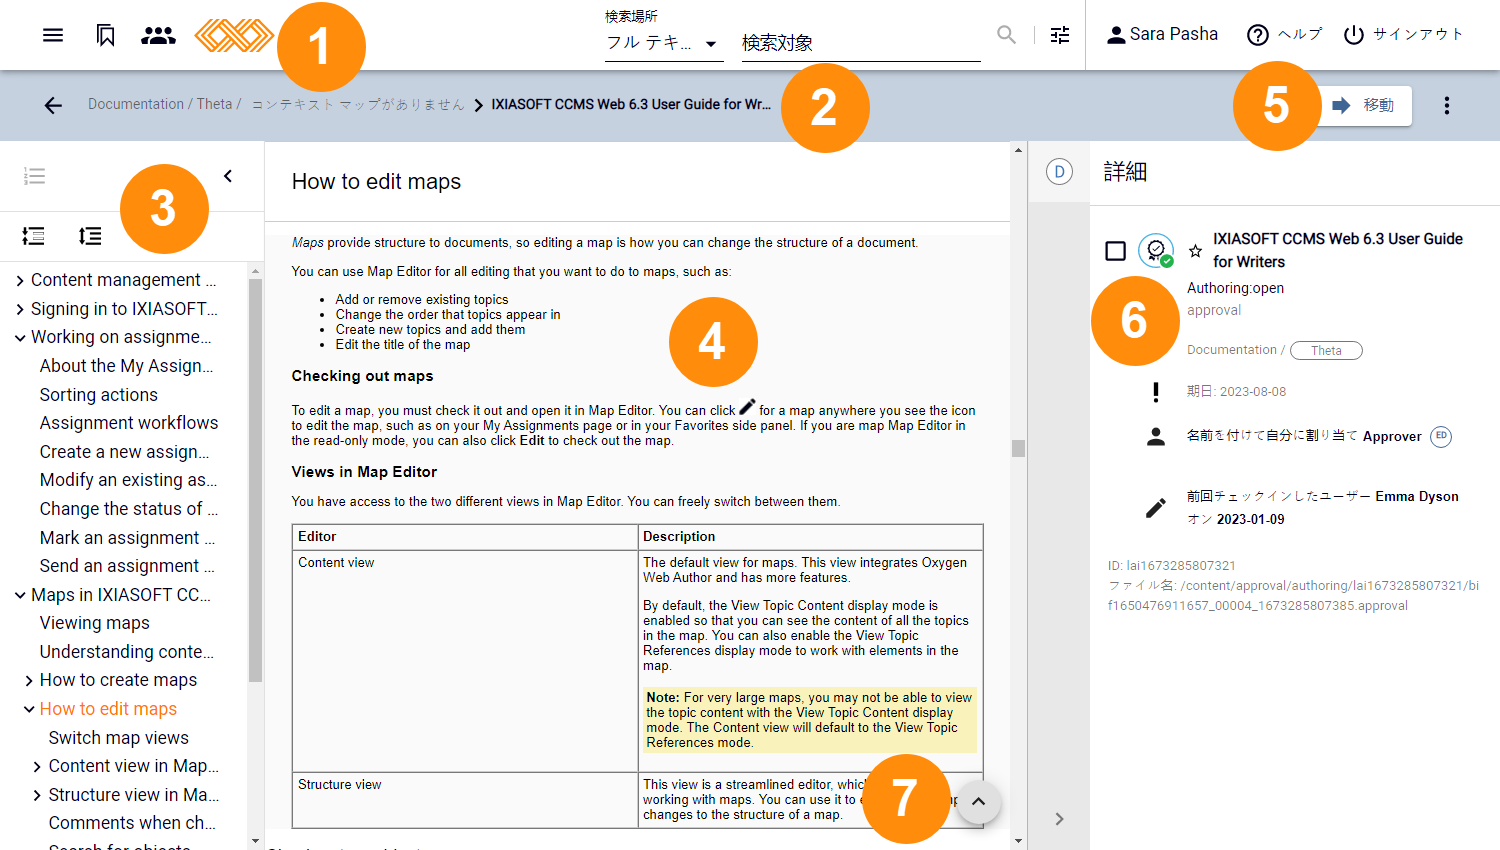Image resolution: width=1500 pixels, height=850 pixels.
Task: Click the Move button
Action: [1364, 105]
